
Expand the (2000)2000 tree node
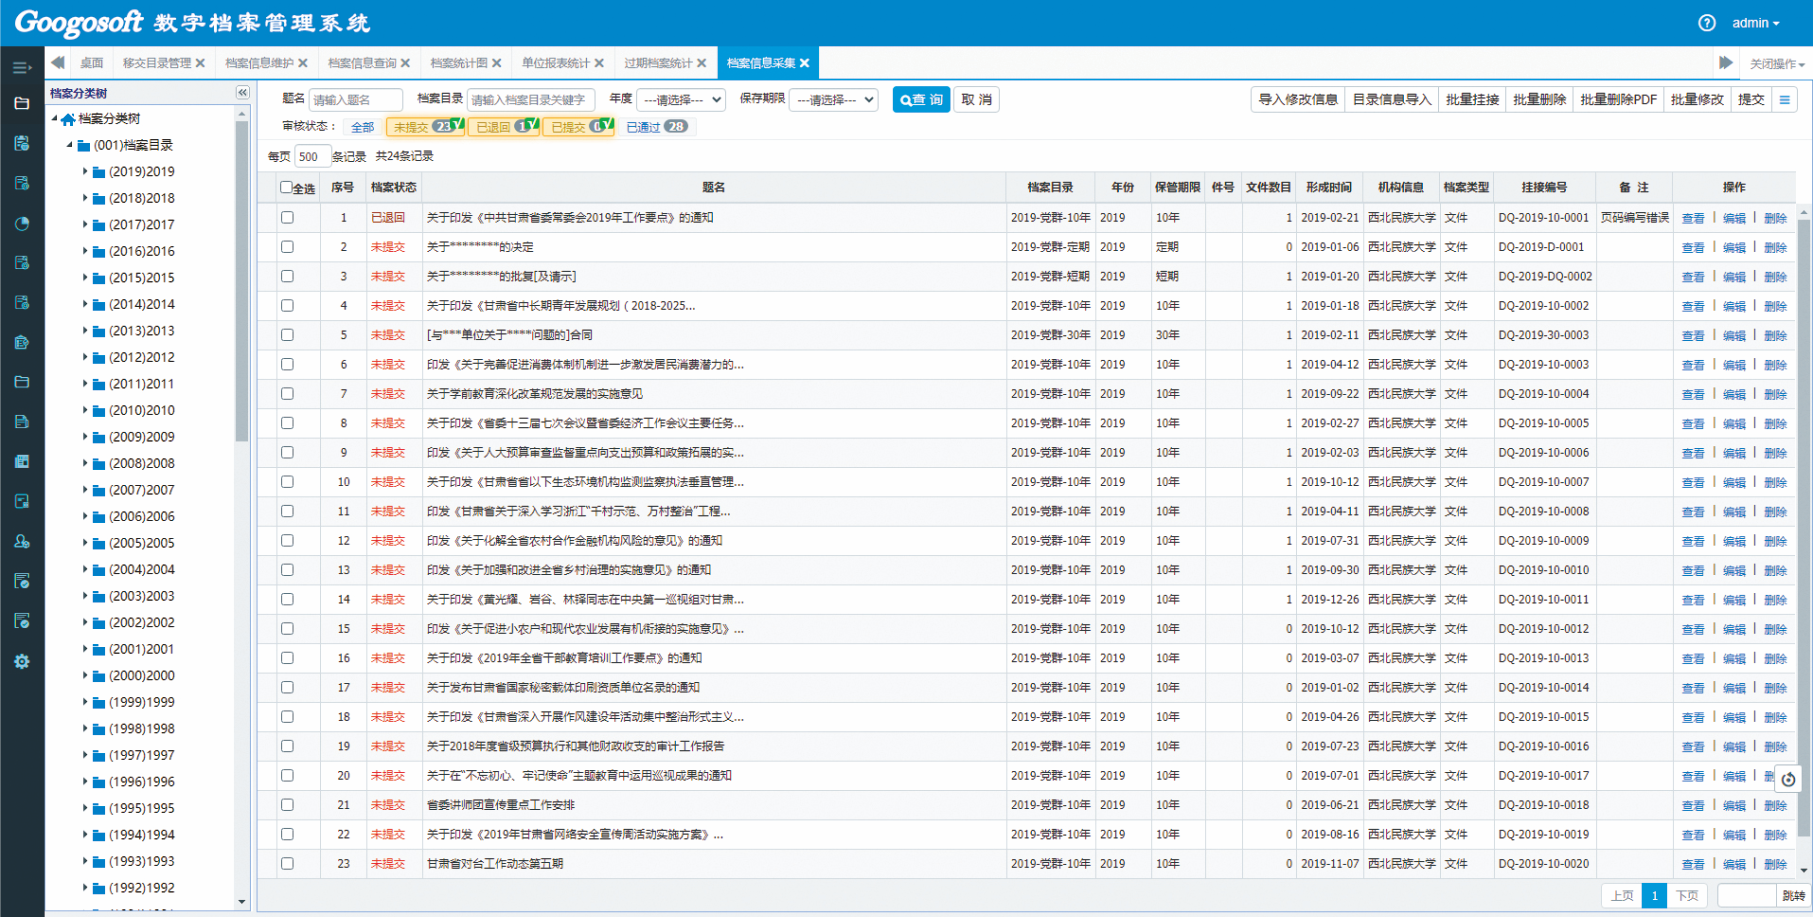coord(84,675)
